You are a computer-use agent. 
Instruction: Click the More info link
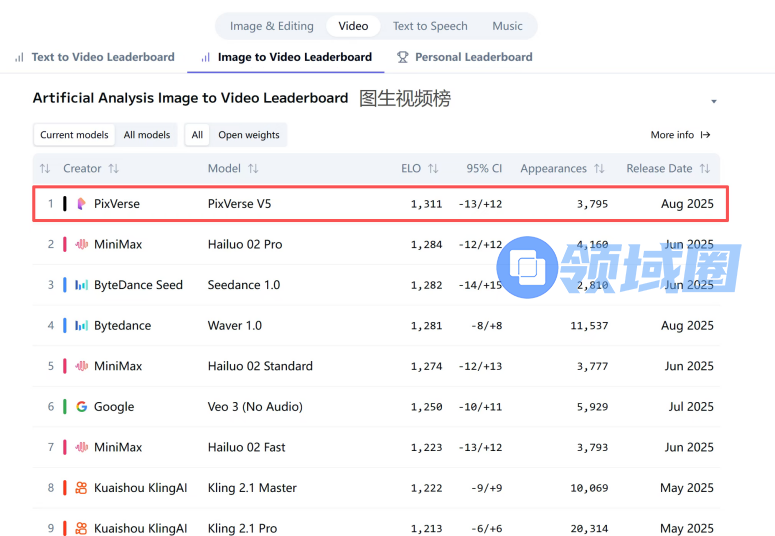tap(680, 135)
